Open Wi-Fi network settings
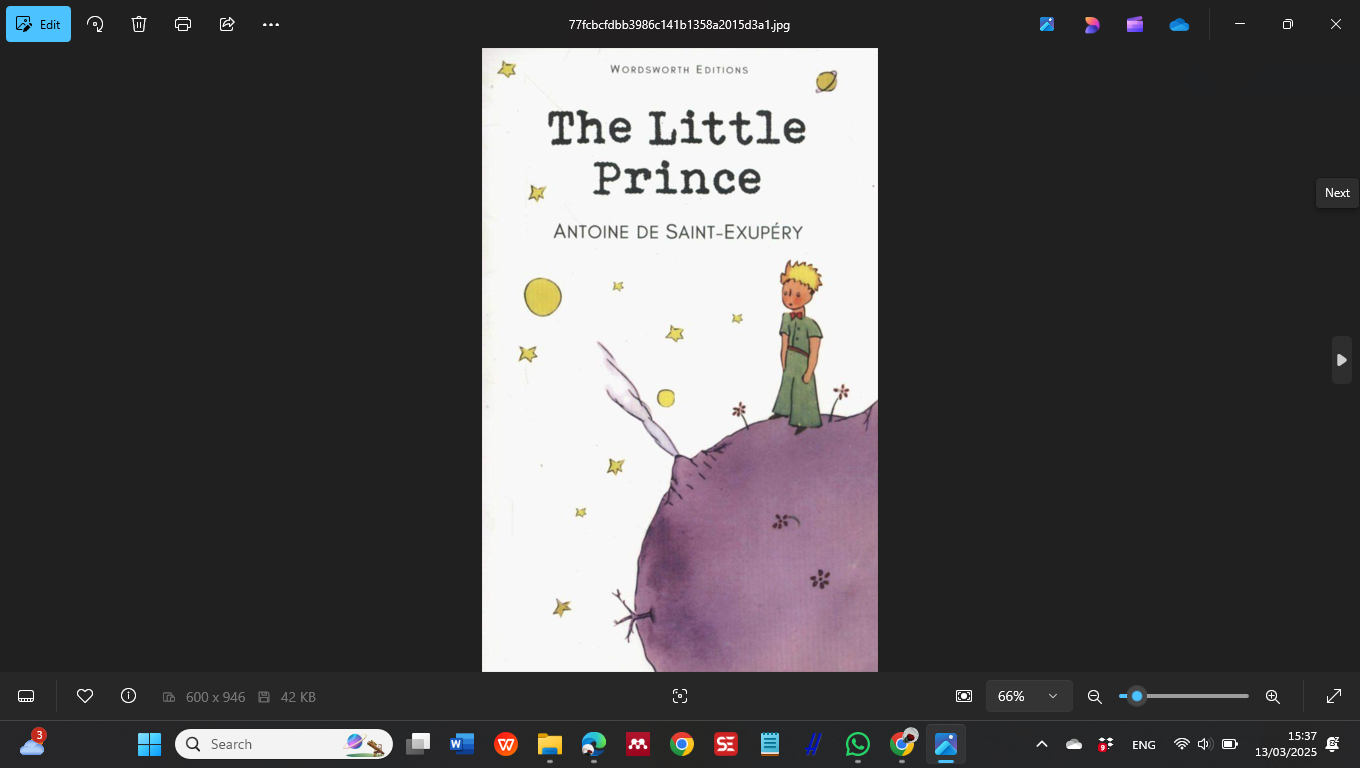The width and height of the screenshot is (1360, 768). pos(1182,744)
